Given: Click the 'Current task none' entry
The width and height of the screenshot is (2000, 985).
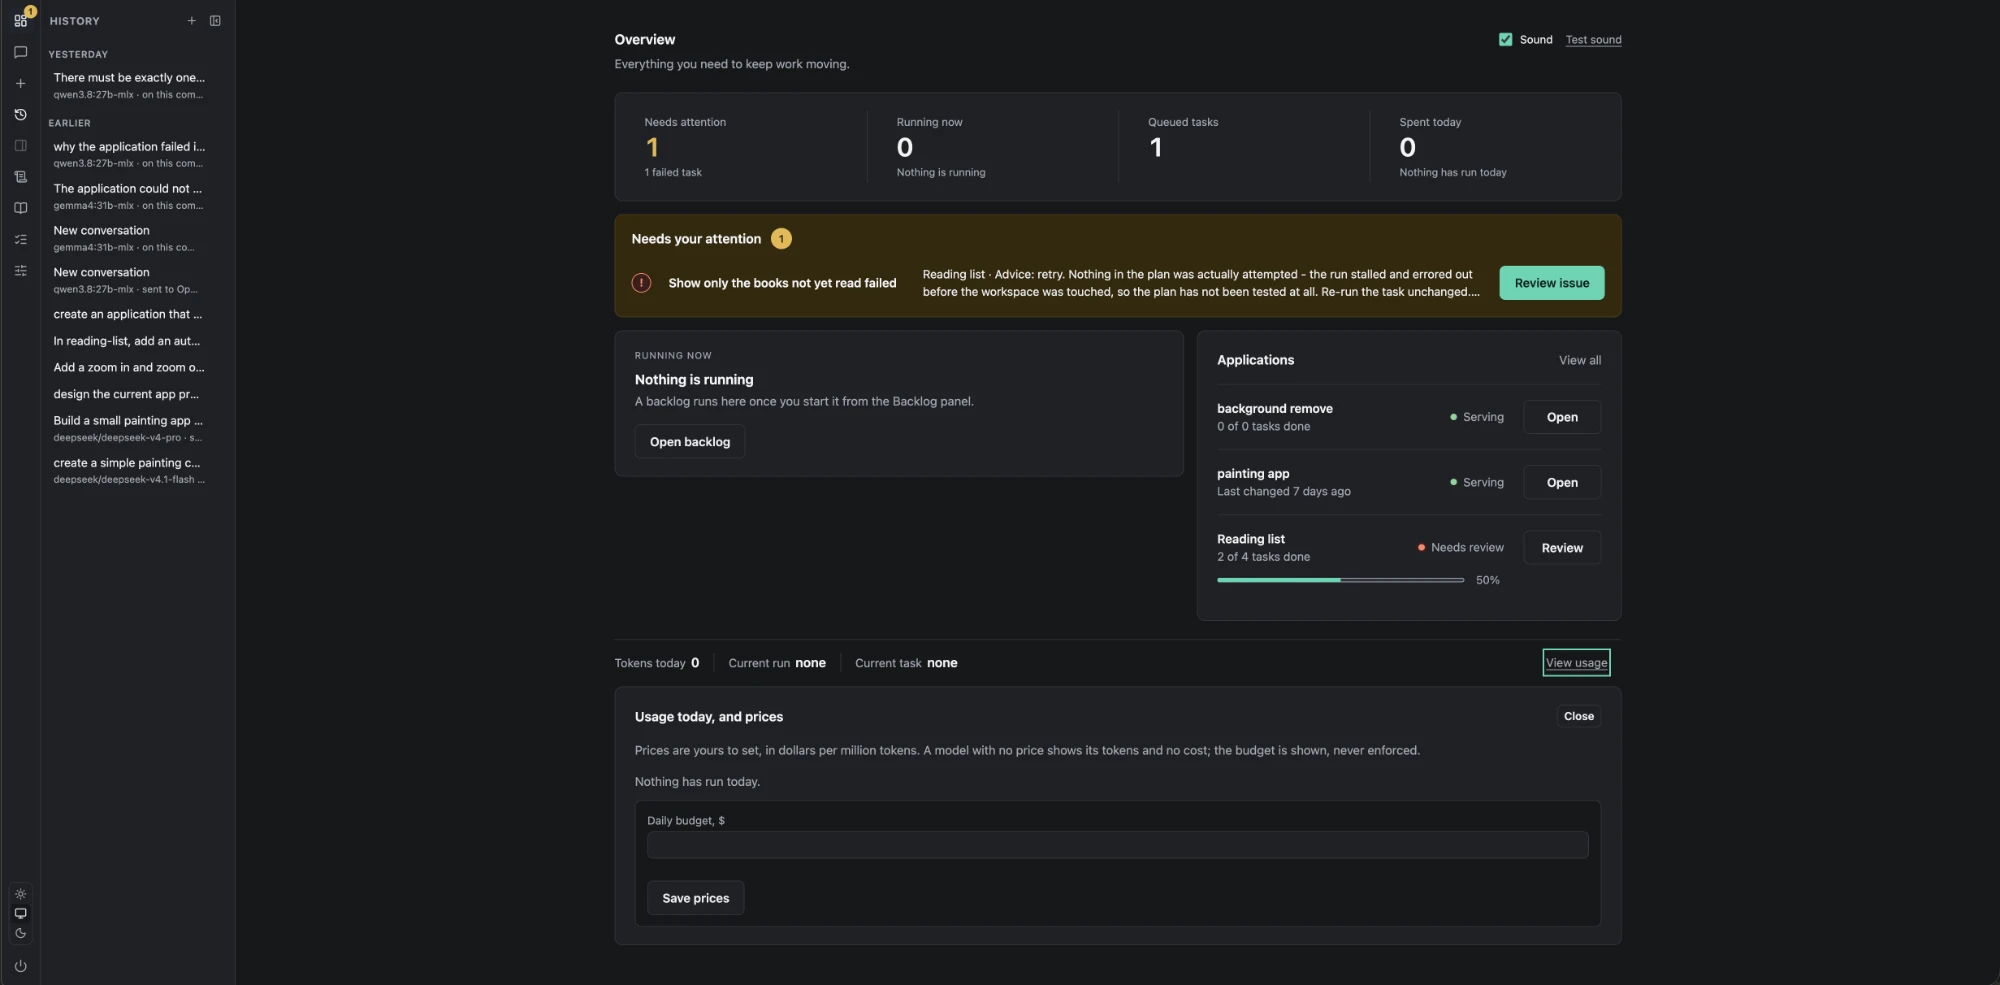Looking at the screenshot, I should click(x=906, y=663).
